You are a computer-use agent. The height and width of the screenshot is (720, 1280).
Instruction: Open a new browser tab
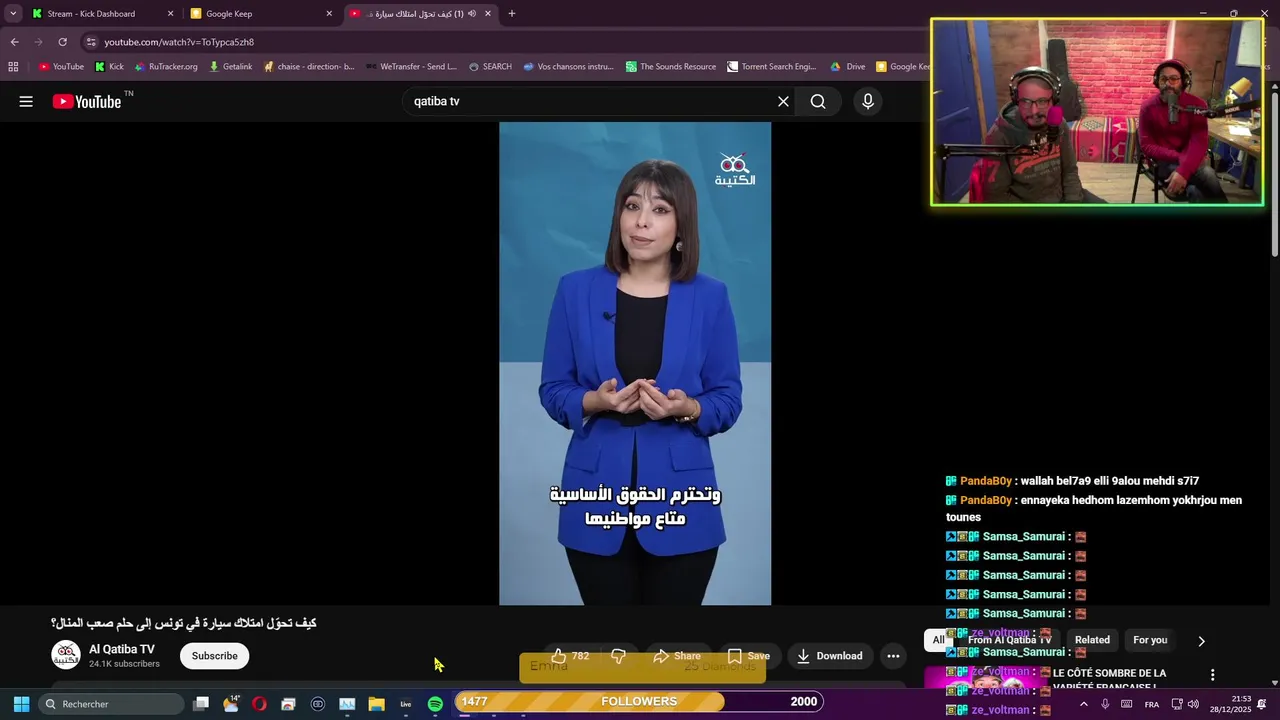point(512,14)
